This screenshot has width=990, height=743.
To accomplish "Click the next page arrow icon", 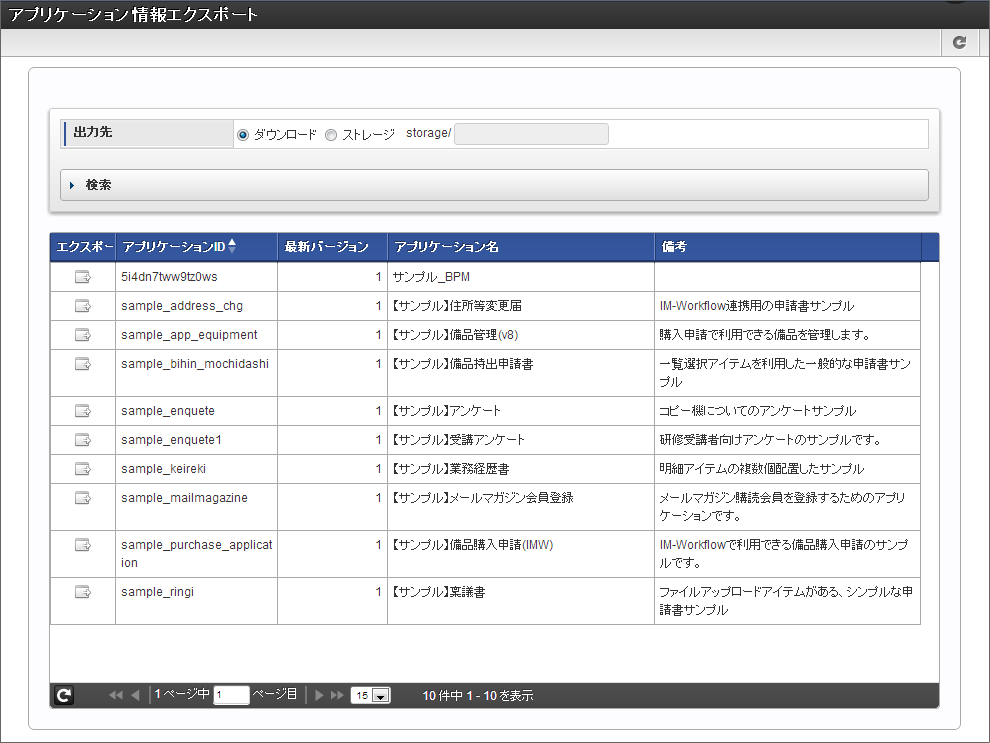I will pyautogui.click(x=318, y=694).
